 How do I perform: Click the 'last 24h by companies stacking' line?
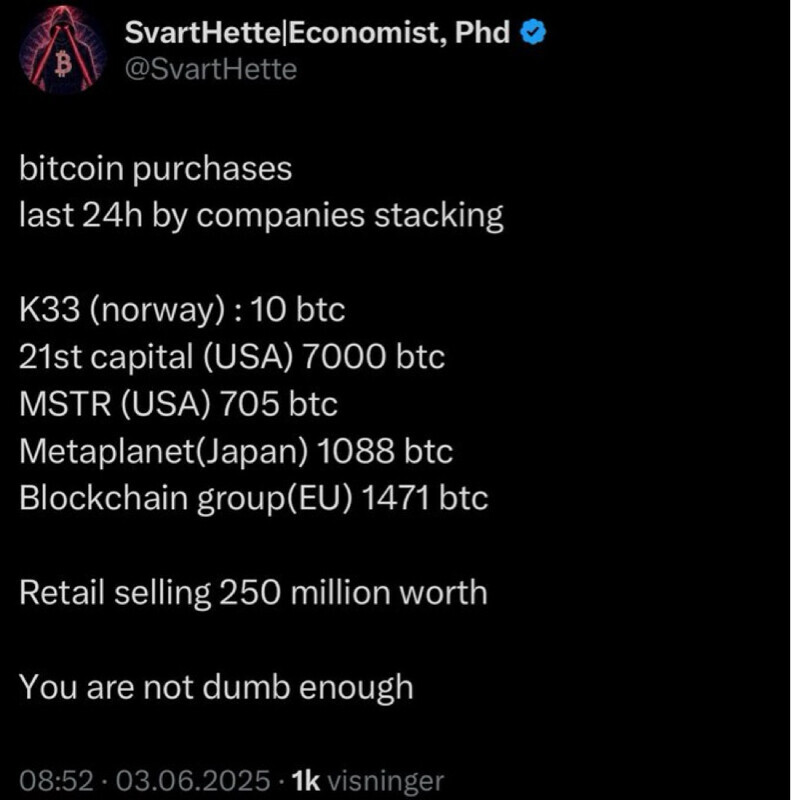click(x=261, y=215)
